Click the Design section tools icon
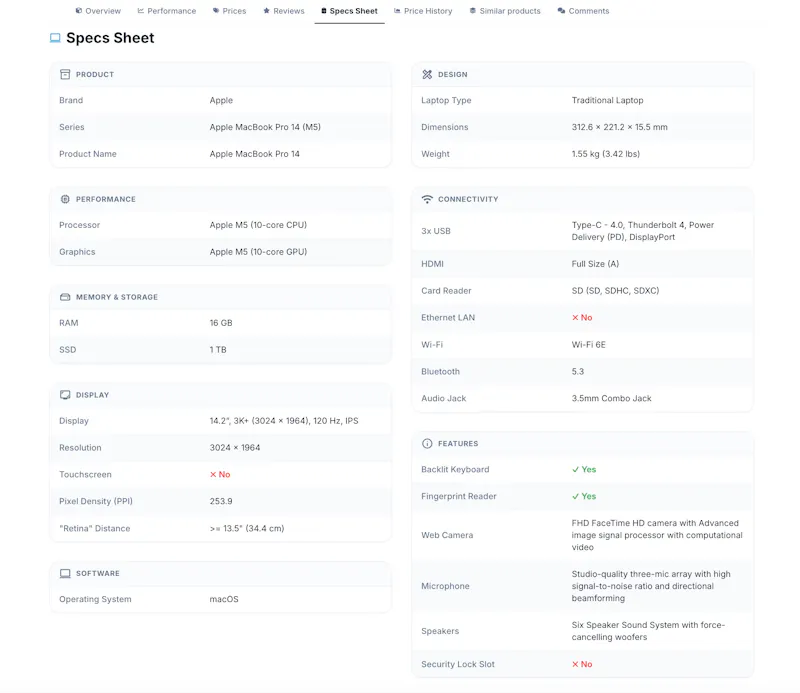 pos(427,75)
